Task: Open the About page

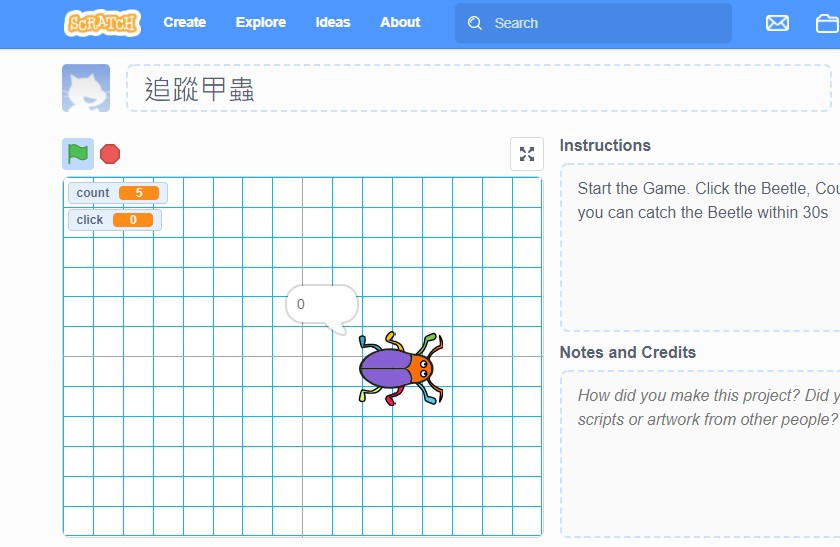Action: (400, 23)
